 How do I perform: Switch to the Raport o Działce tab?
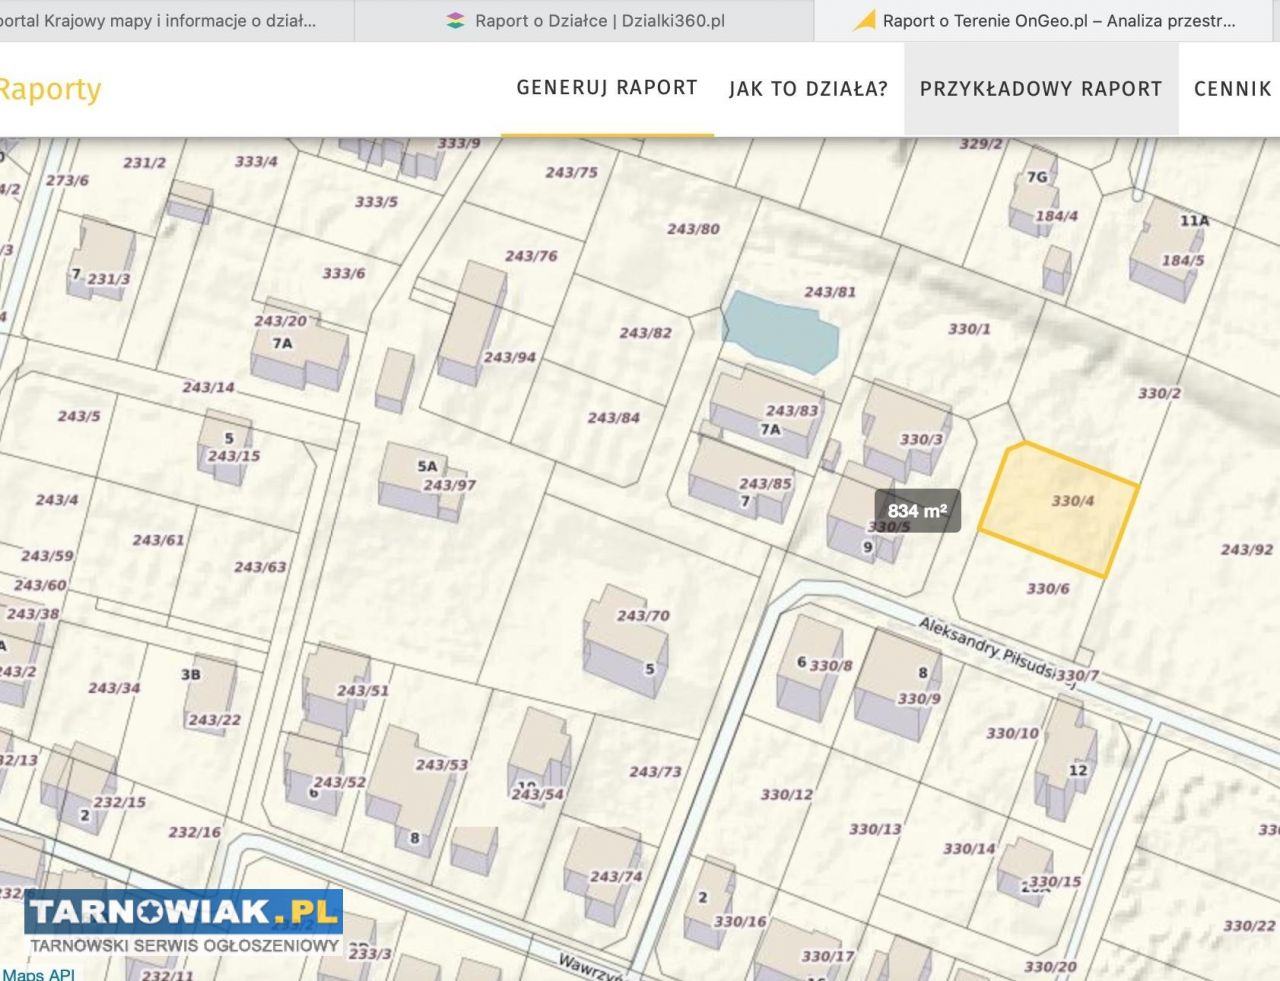(x=599, y=21)
